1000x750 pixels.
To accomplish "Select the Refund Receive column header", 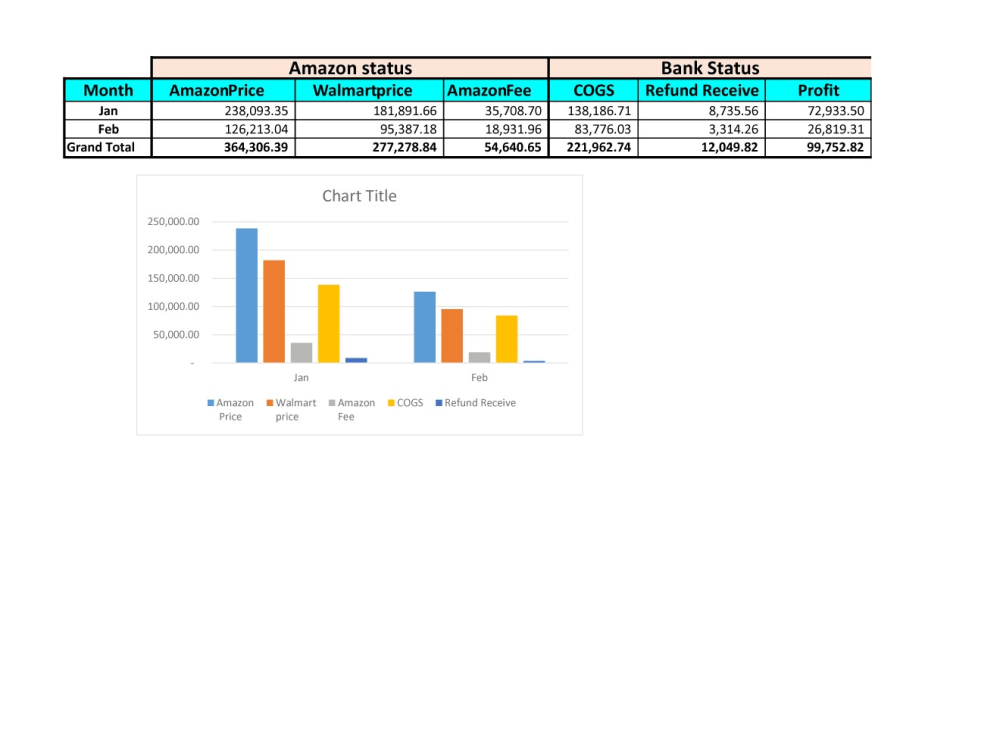I will 702,91.
